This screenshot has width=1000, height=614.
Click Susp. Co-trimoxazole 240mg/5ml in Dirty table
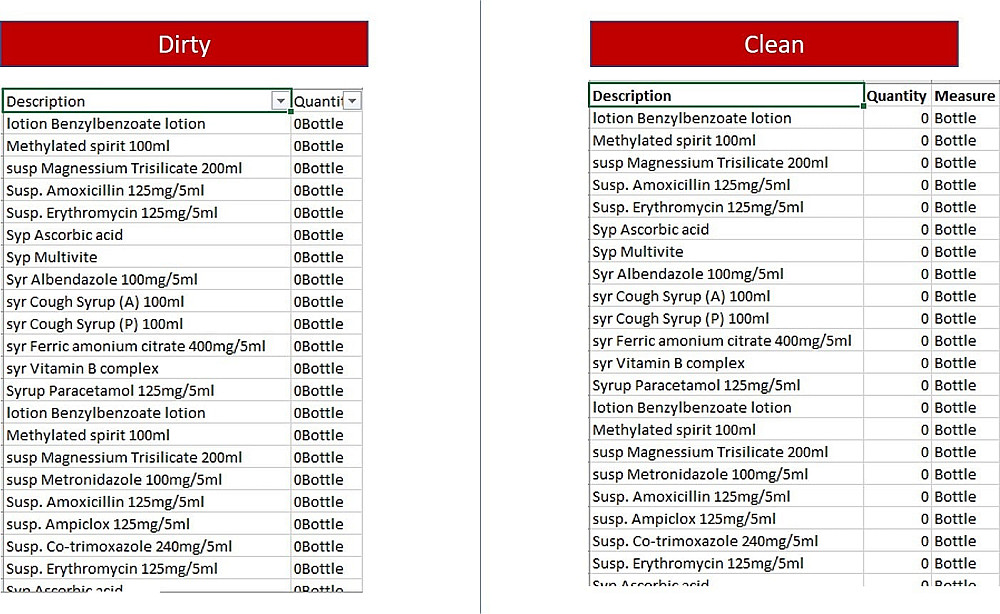(x=147, y=546)
